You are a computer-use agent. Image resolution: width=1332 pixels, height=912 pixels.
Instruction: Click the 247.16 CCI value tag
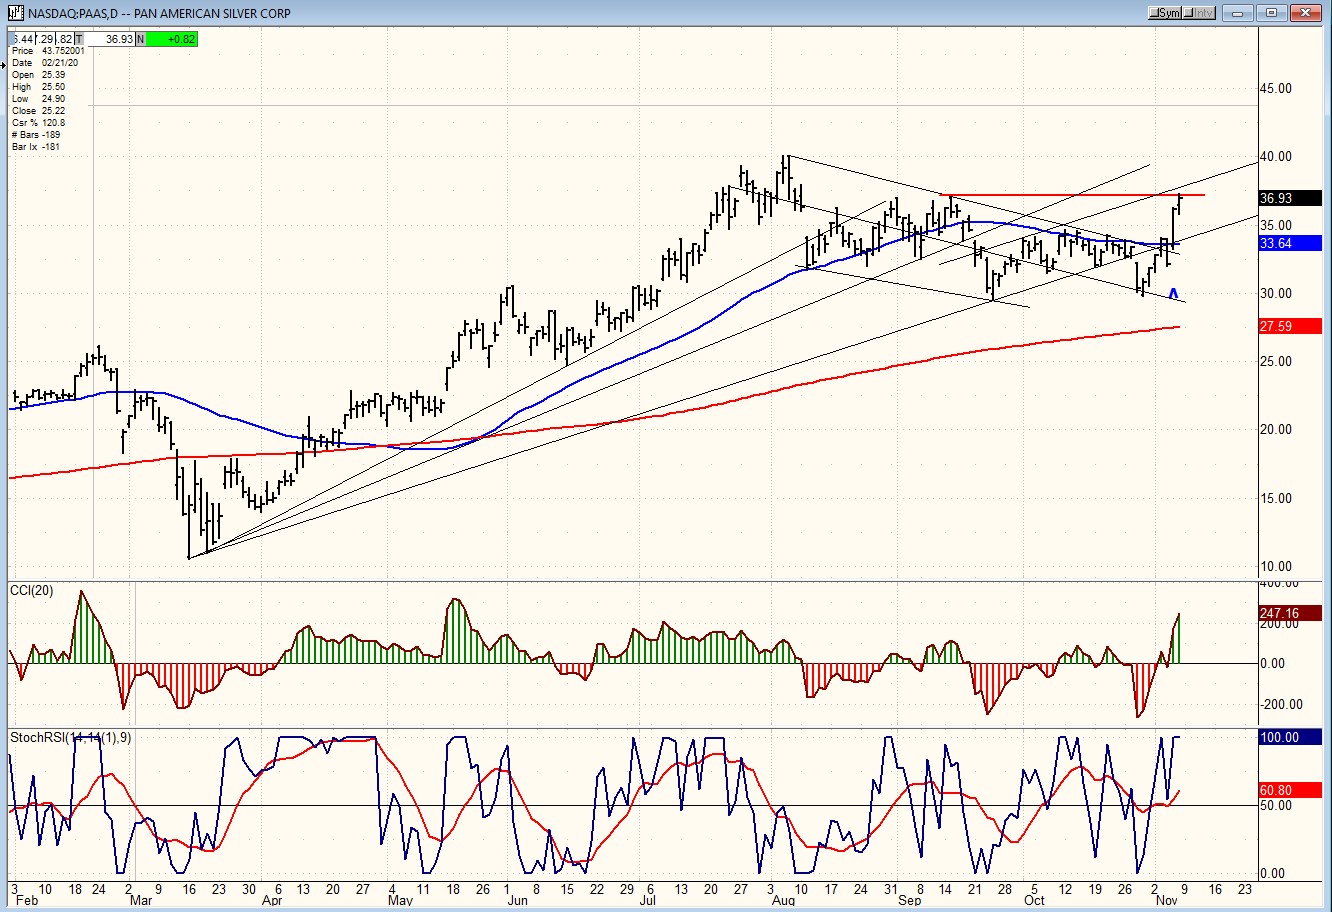[1288, 613]
